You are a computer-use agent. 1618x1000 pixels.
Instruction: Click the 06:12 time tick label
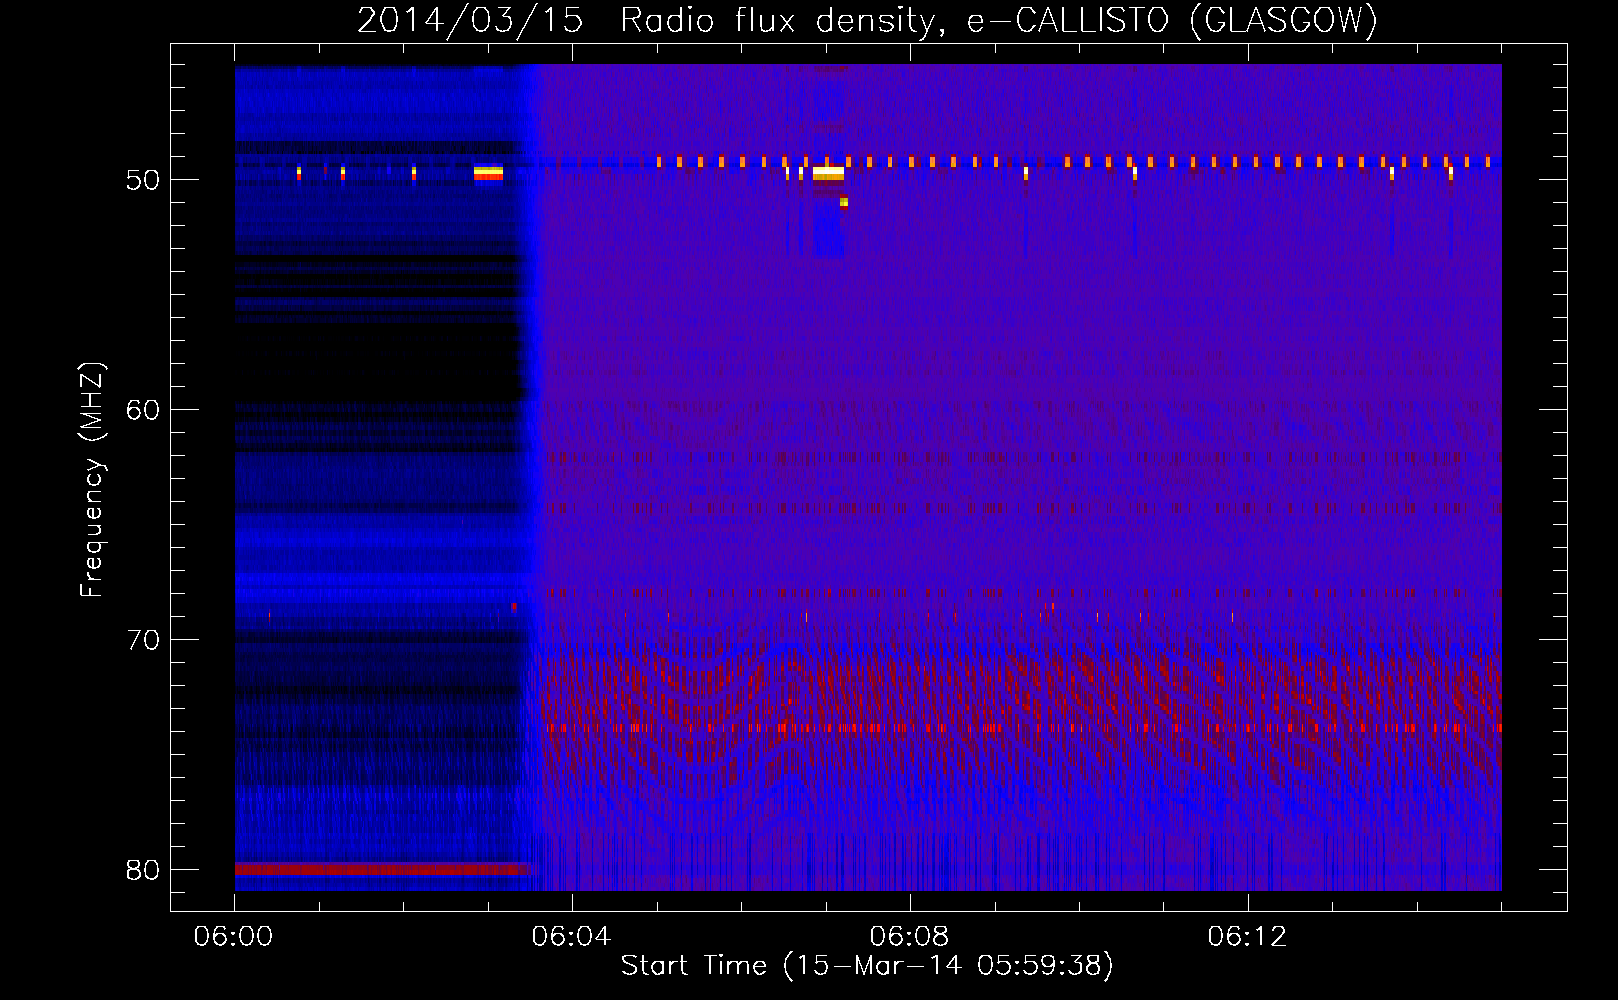pyautogui.click(x=1247, y=937)
